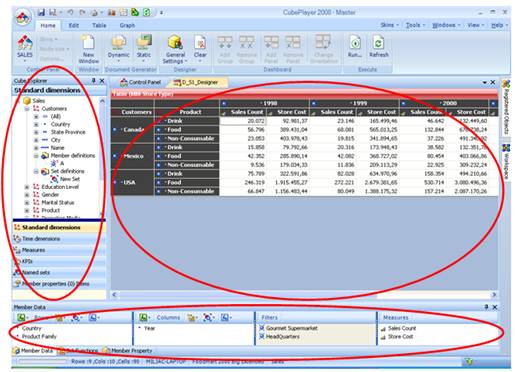Screen dimensions: 515x372
Task: Switch to the Control Panel document tab
Action: (x=141, y=82)
